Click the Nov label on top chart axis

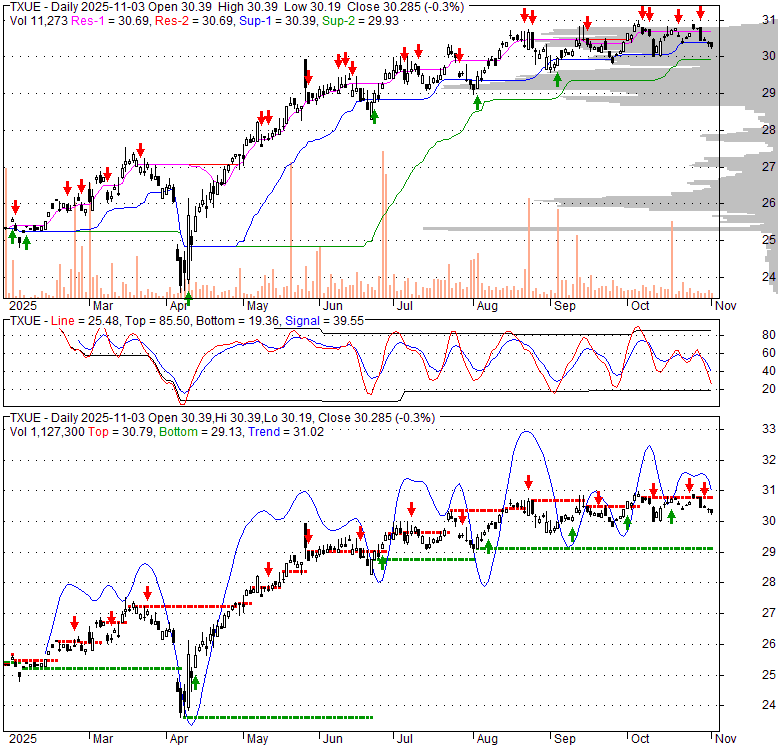[x=725, y=306]
